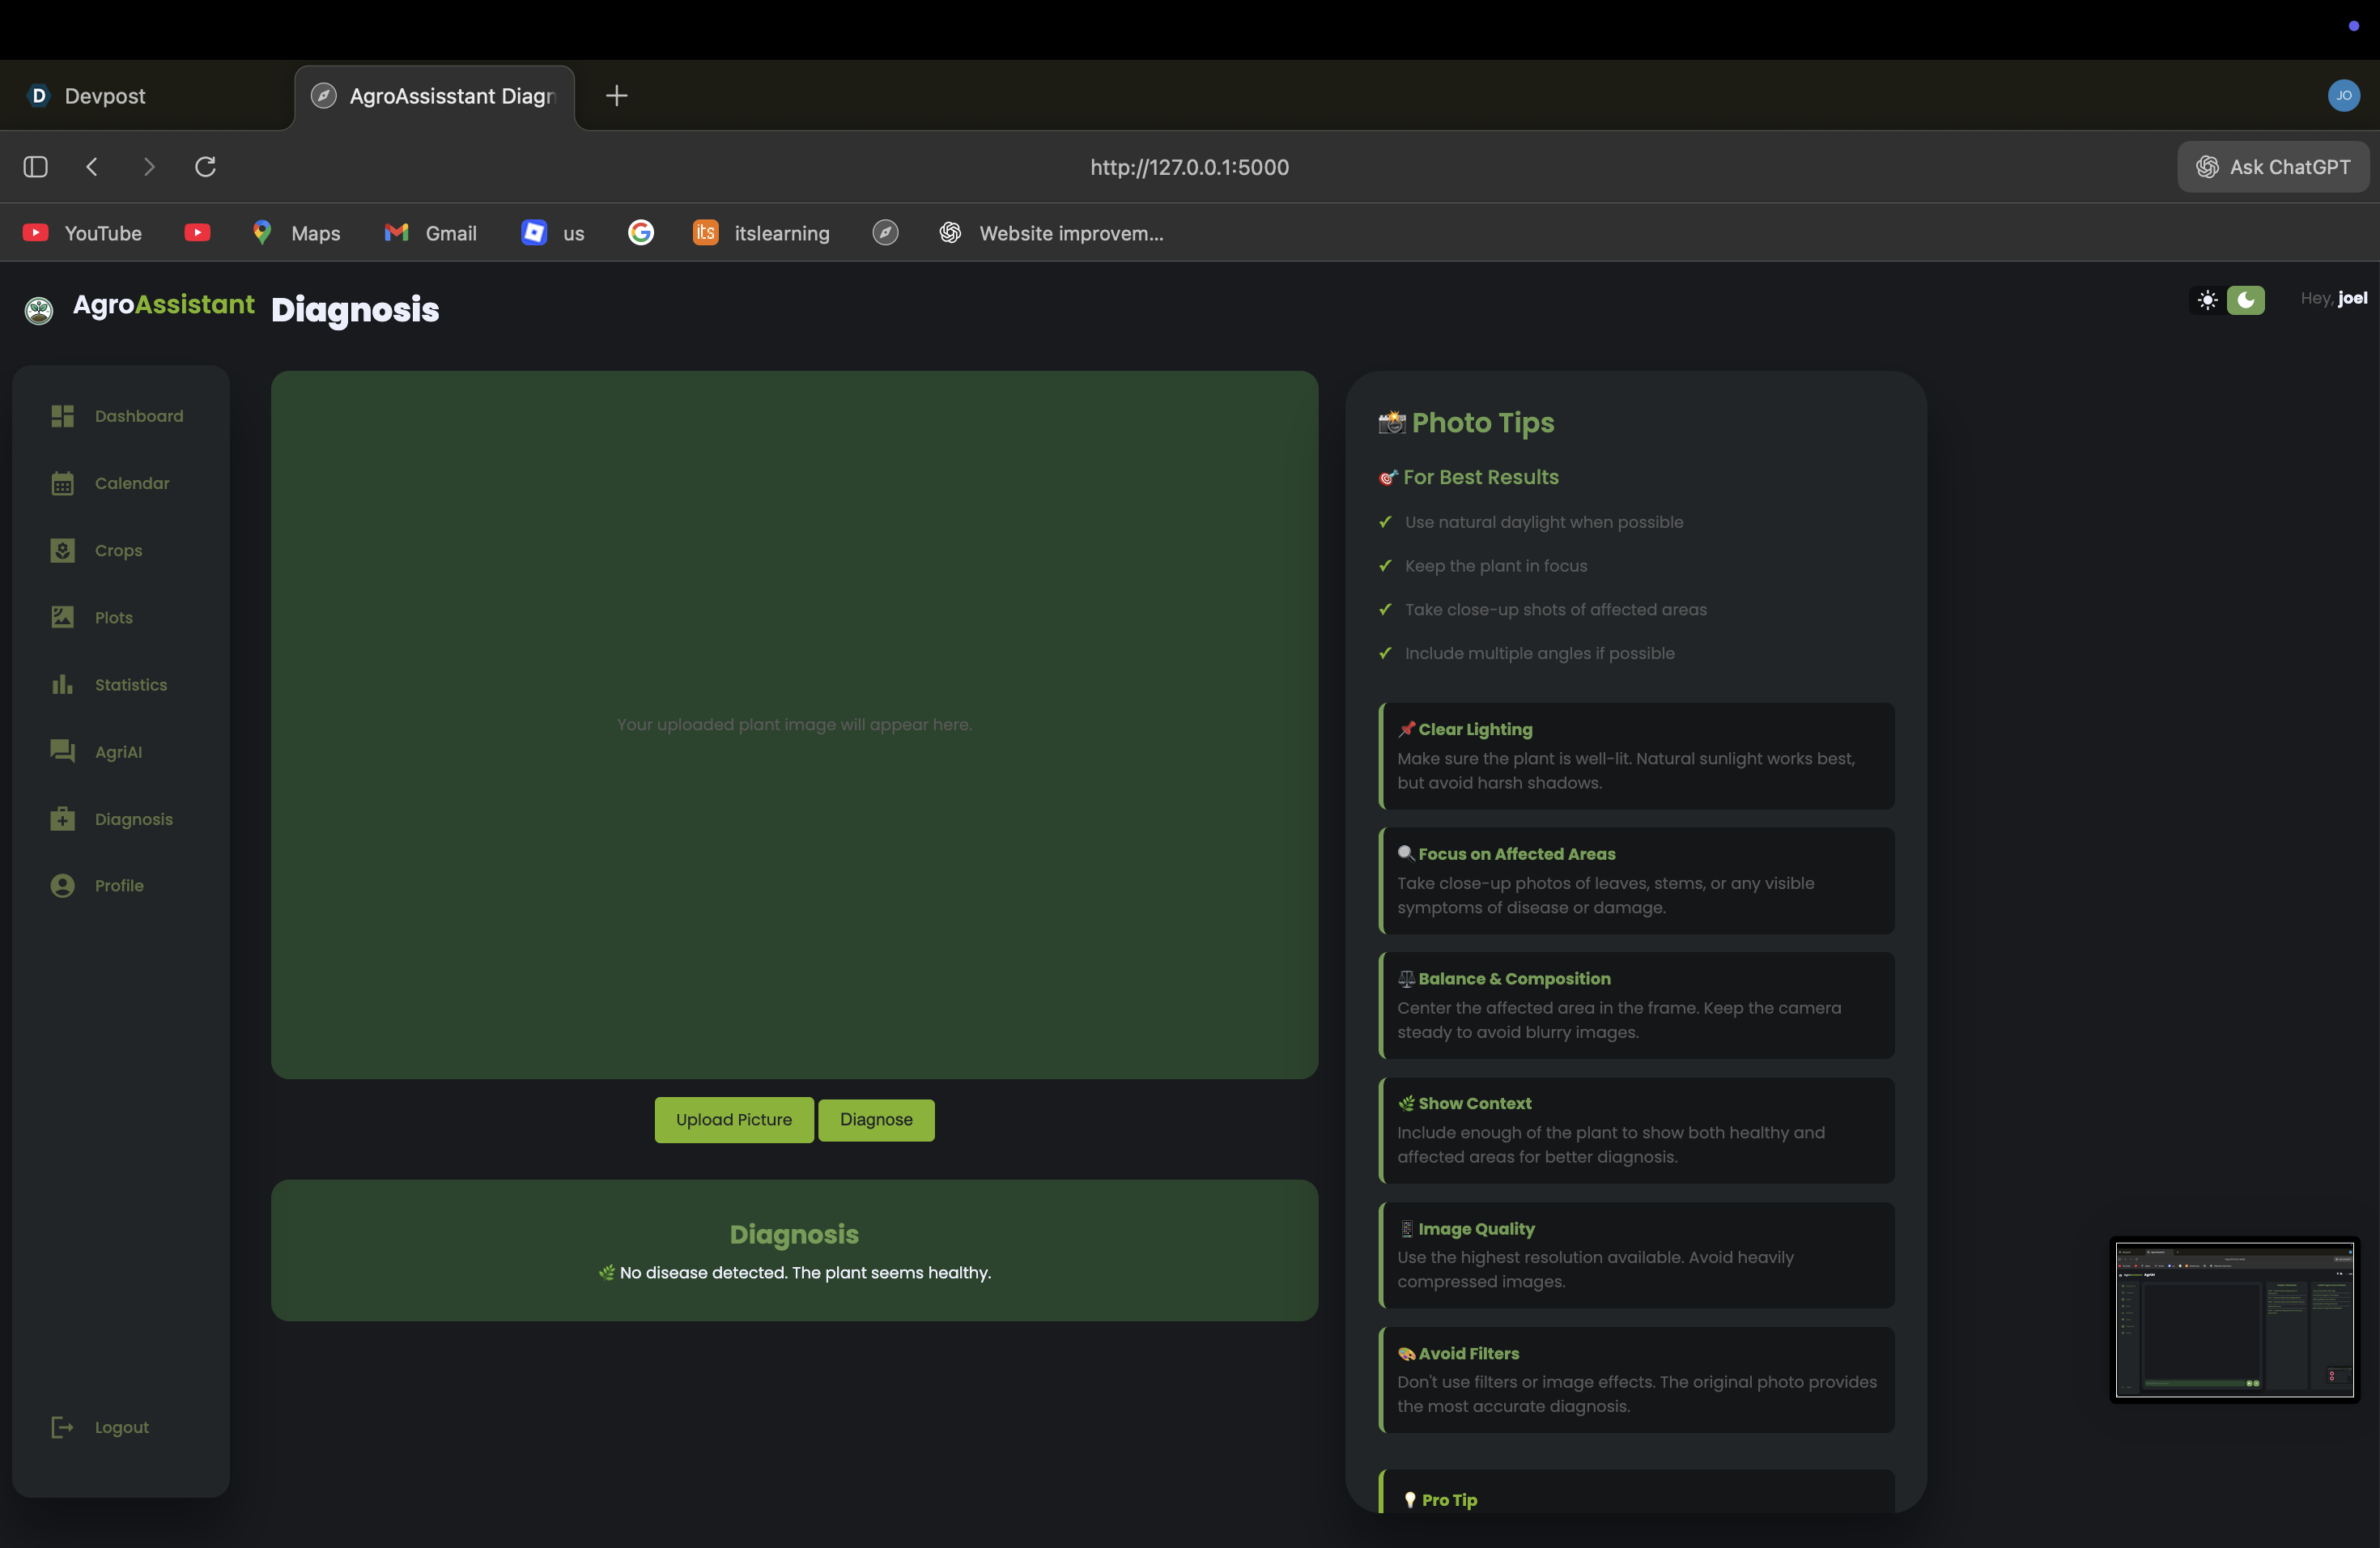The image size is (2380, 1548).
Task: Open the Plots sidebar icon
Action: 62,617
